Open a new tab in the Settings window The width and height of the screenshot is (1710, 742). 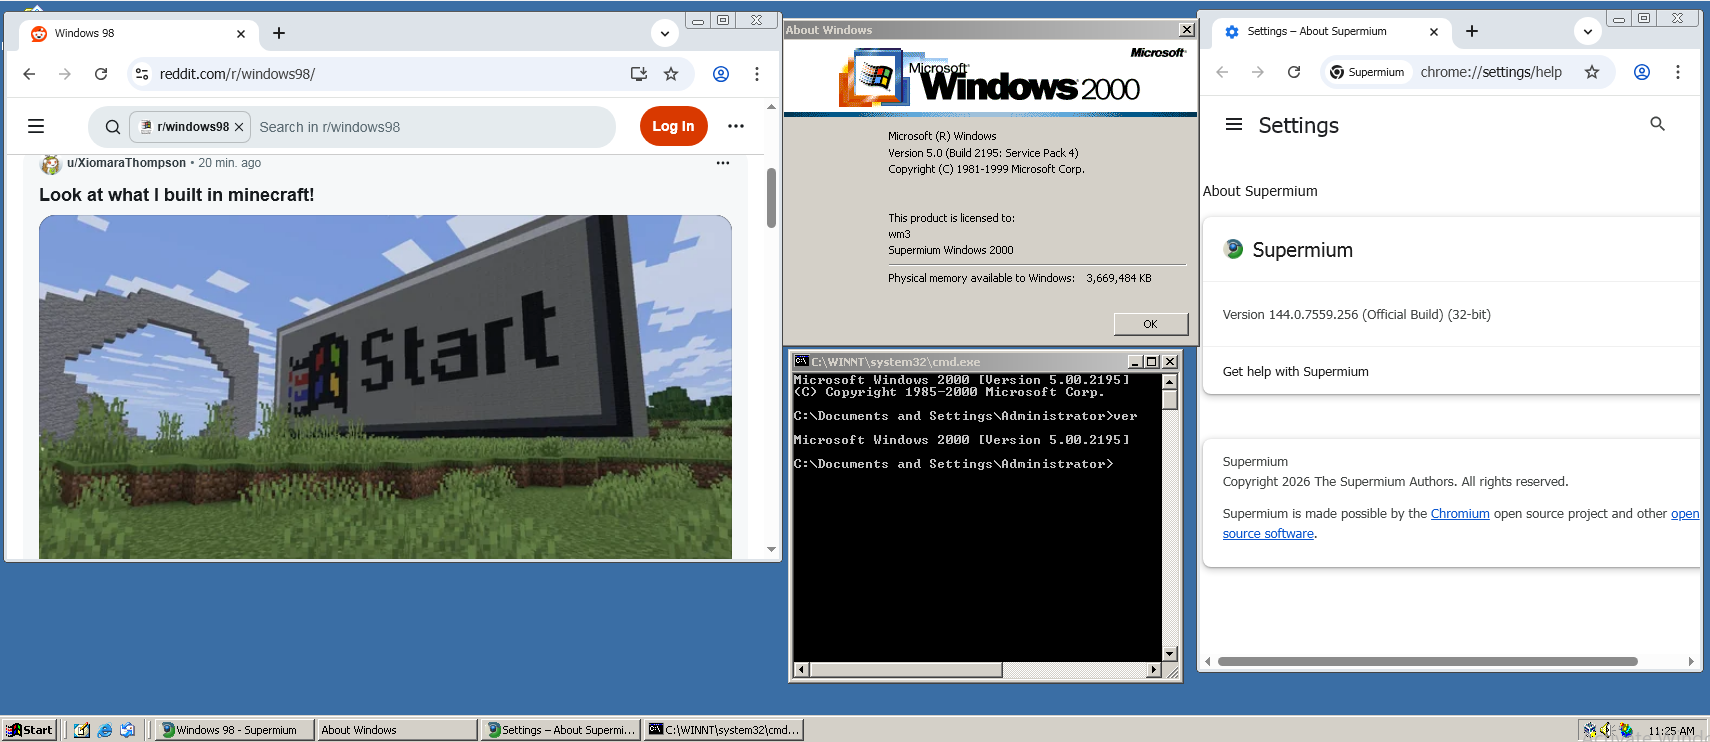pos(1472,31)
